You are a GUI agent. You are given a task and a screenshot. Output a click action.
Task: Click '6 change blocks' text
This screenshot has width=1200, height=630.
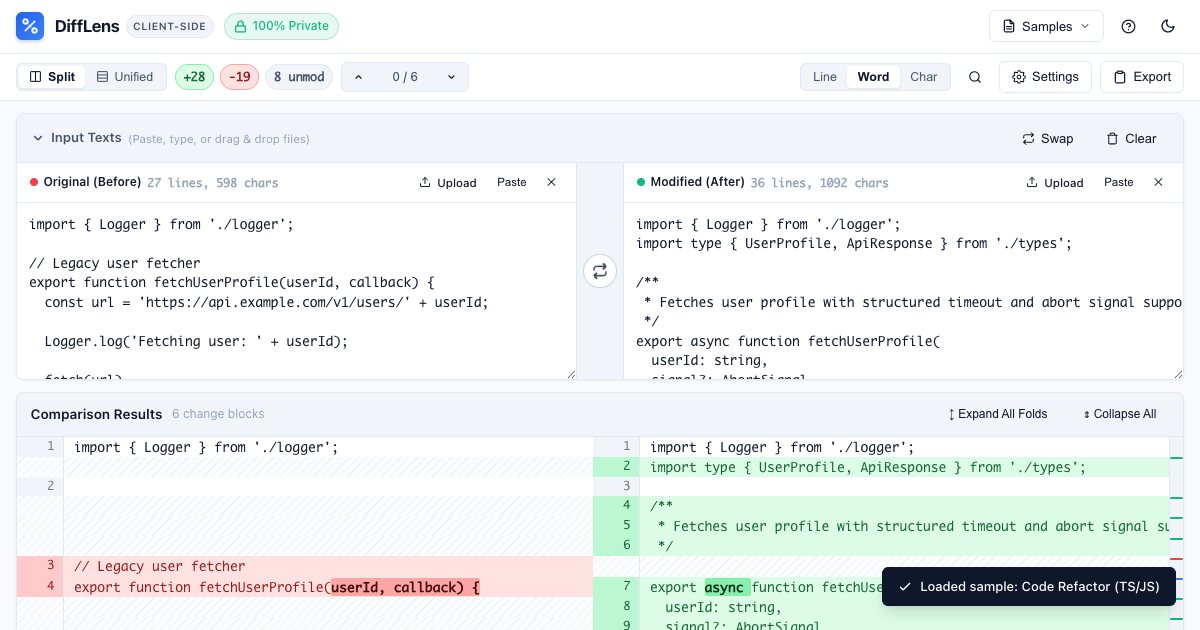[218, 414]
